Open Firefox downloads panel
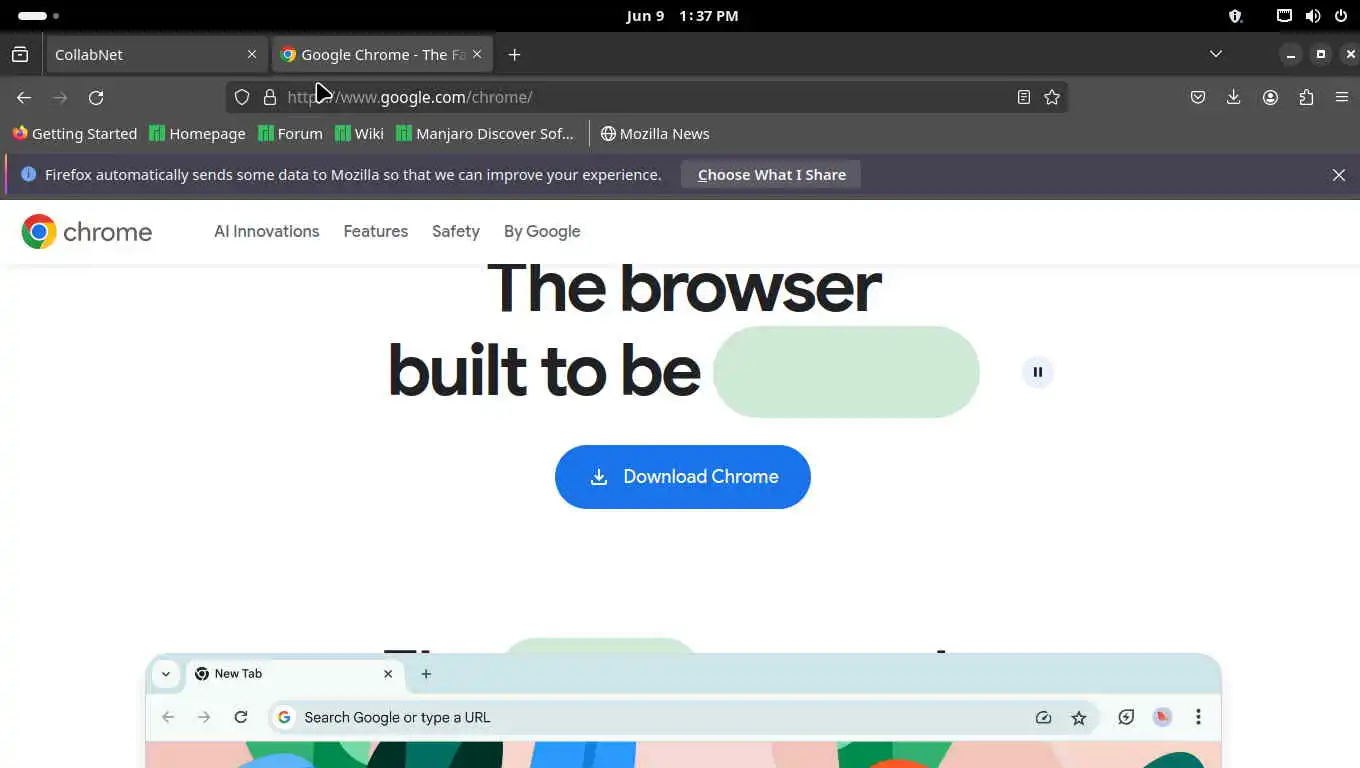The height and width of the screenshot is (768, 1360). coord(1234,97)
